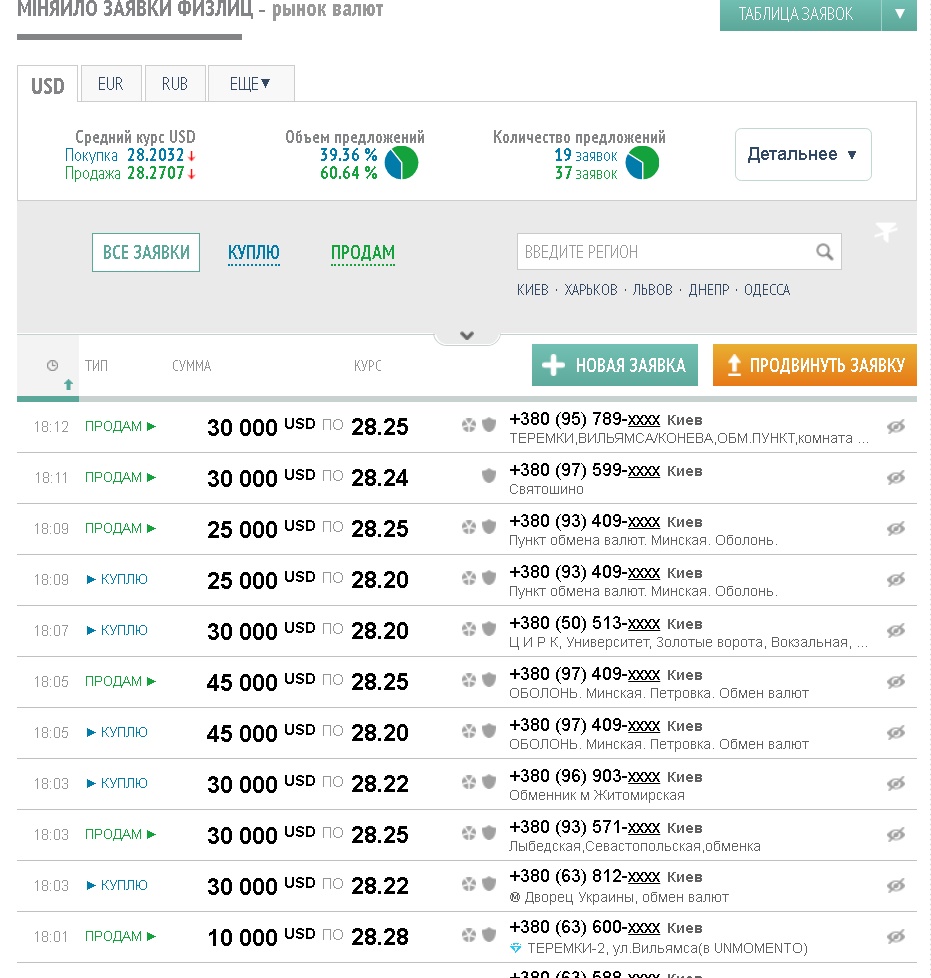Click the clock icon in the table header
Screen dimensions: 931x978
coord(53,366)
